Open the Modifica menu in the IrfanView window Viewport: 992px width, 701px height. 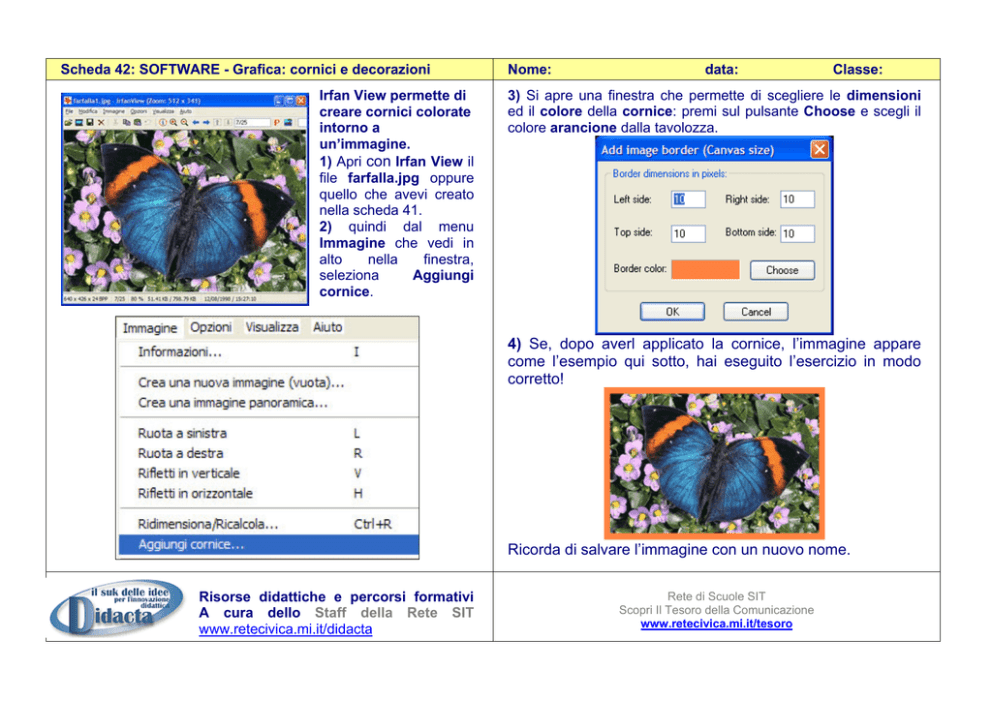tap(88, 111)
